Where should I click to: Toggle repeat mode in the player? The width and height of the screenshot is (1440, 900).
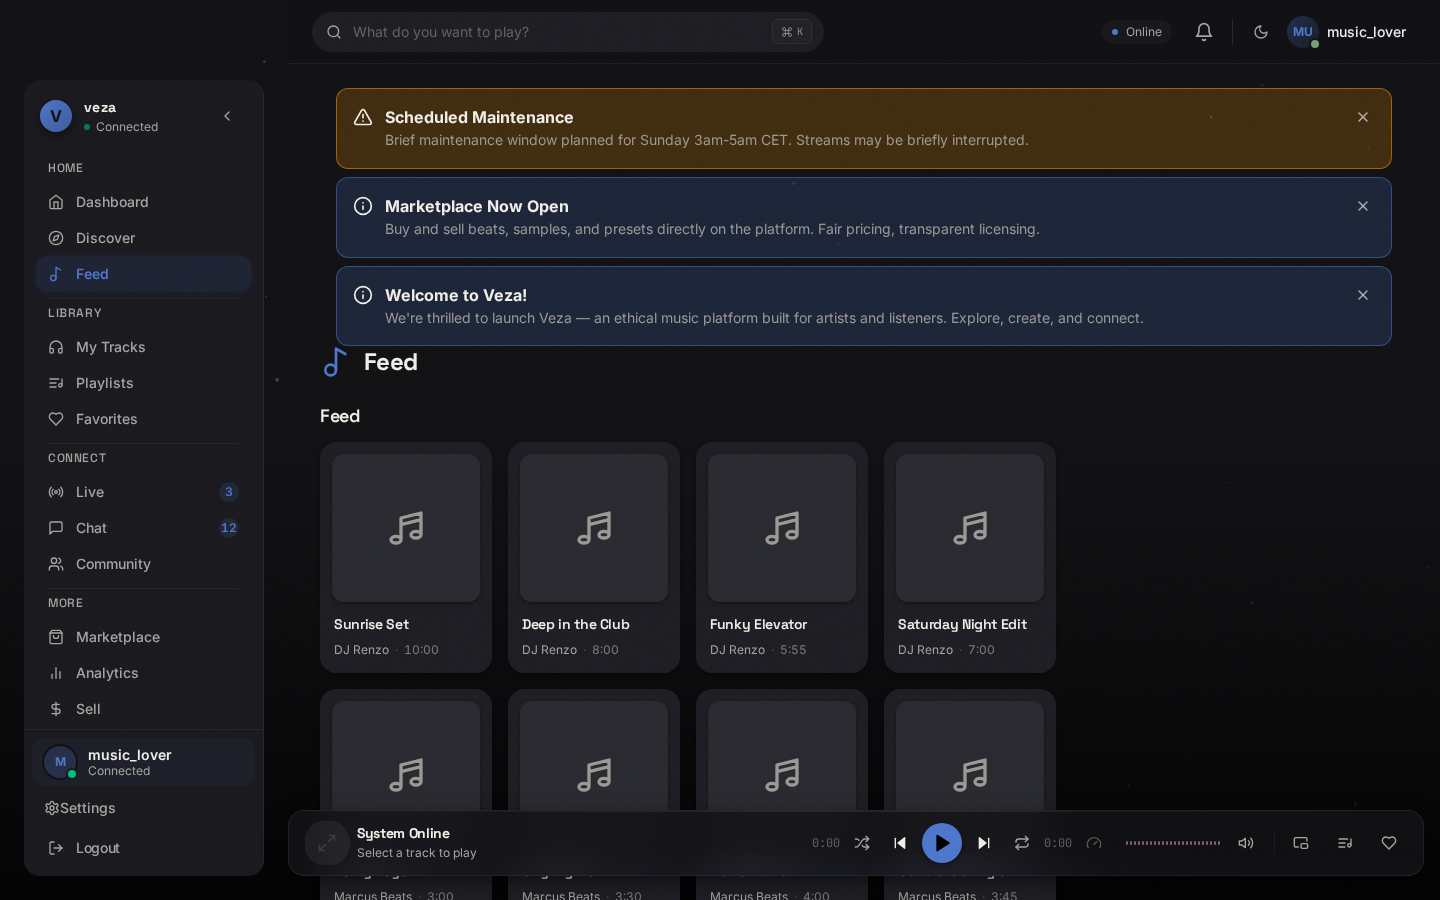(1022, 843)
